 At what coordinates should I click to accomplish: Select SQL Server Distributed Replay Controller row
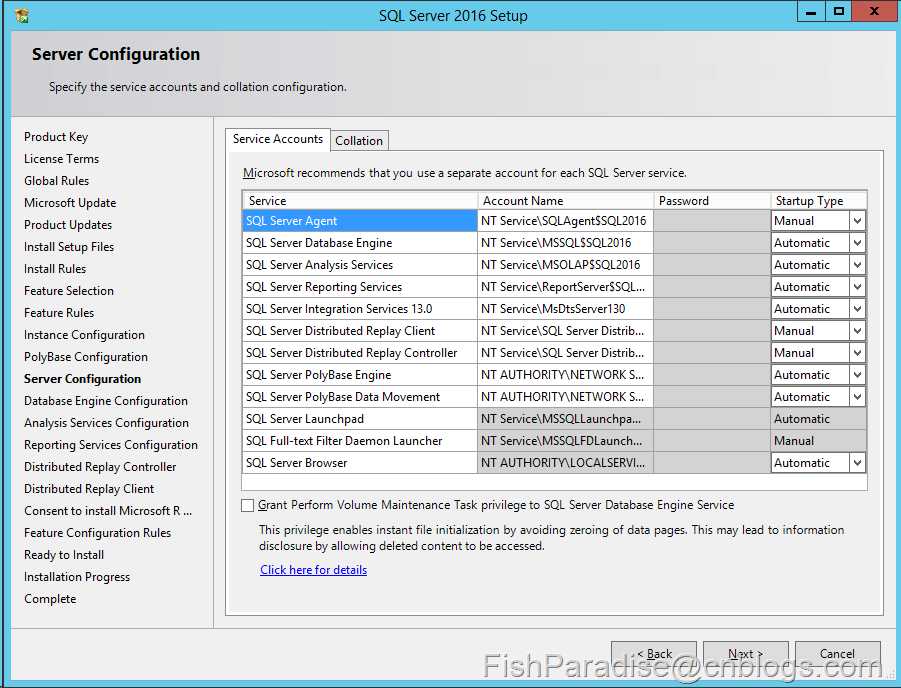tap(360, 353)
